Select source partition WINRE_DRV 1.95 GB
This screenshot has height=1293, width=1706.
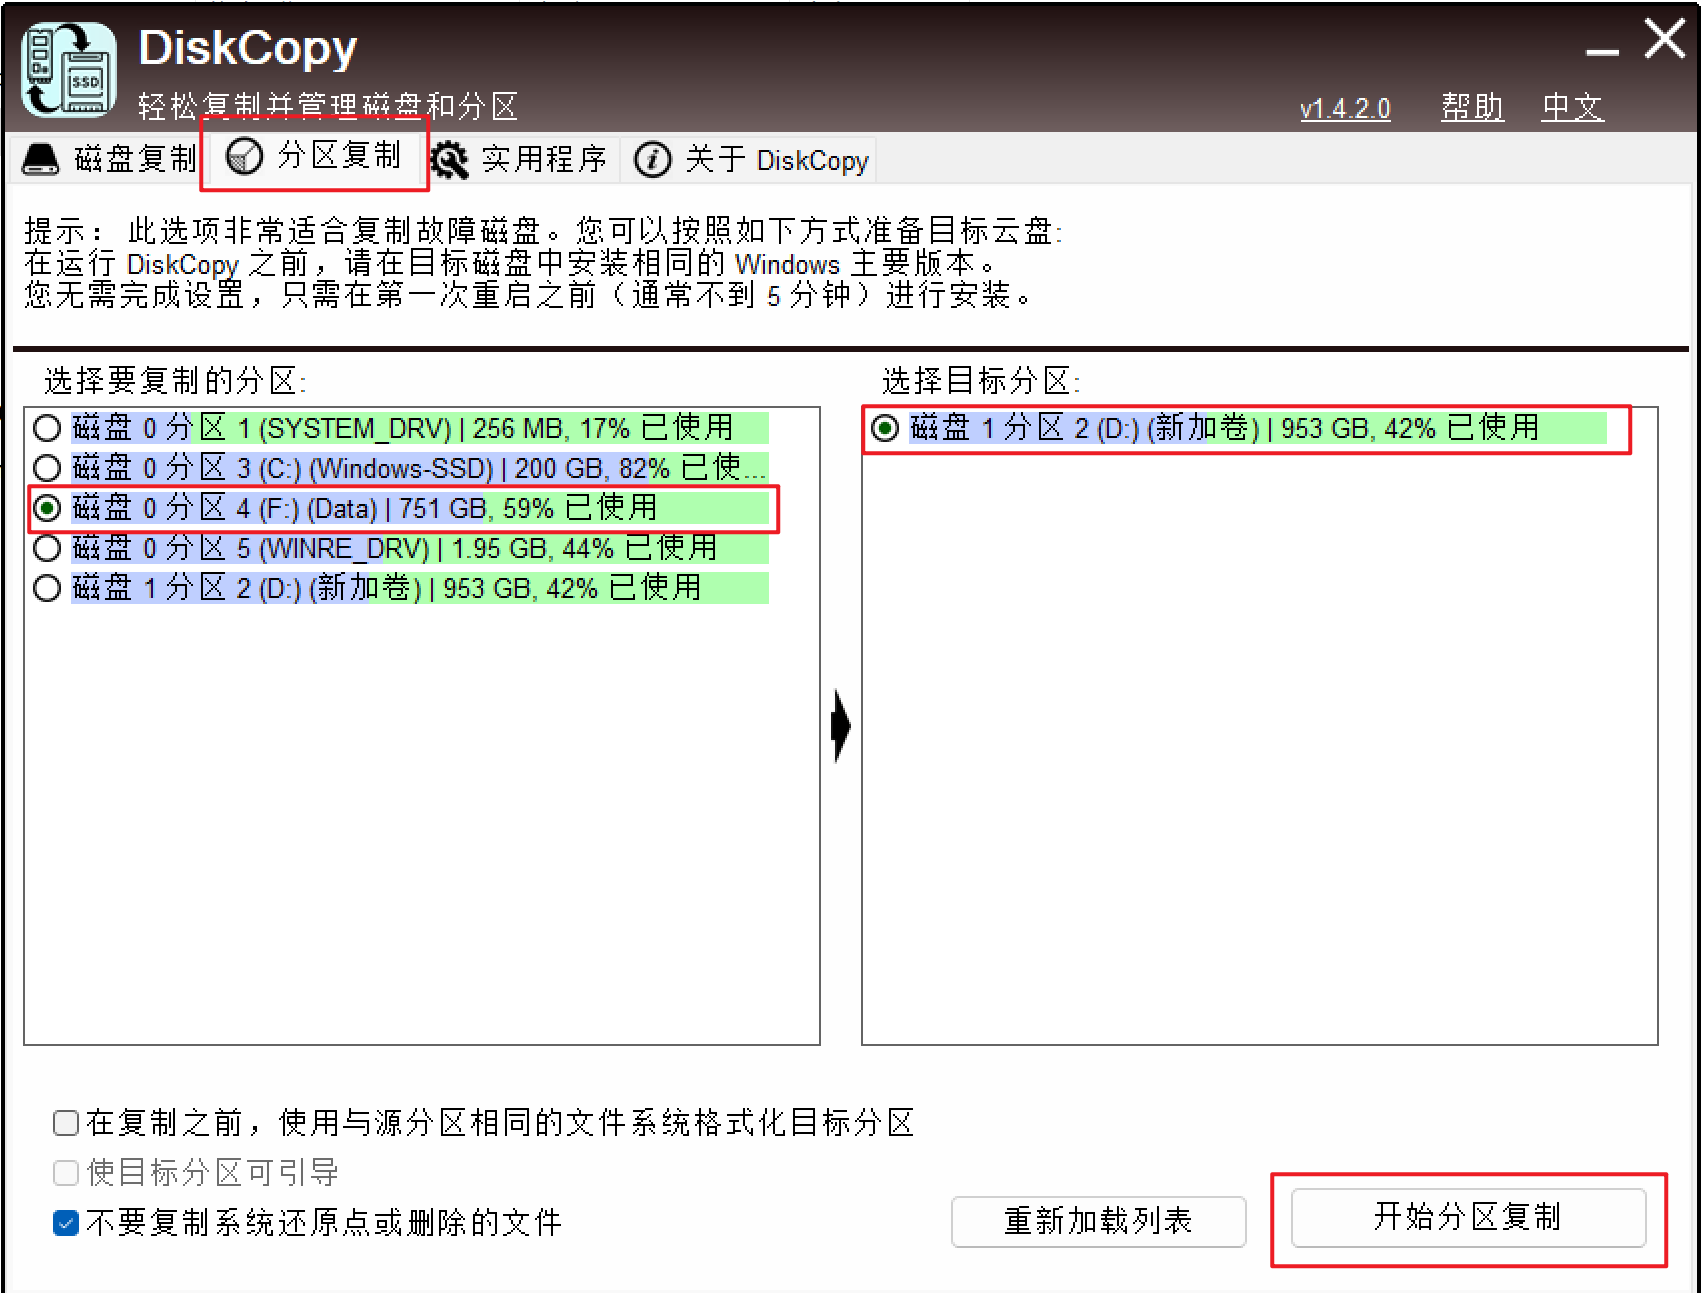click(47, 548)
